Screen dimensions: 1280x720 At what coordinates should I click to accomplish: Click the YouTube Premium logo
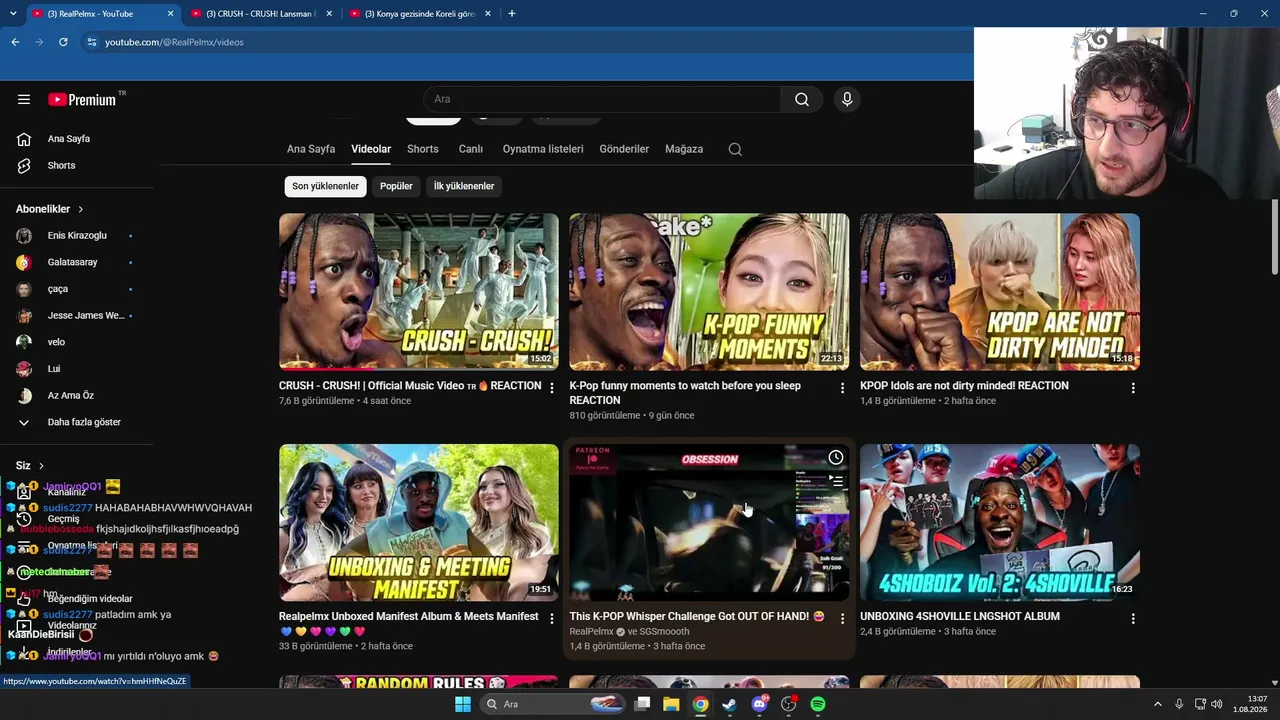[x=84, y=99]
